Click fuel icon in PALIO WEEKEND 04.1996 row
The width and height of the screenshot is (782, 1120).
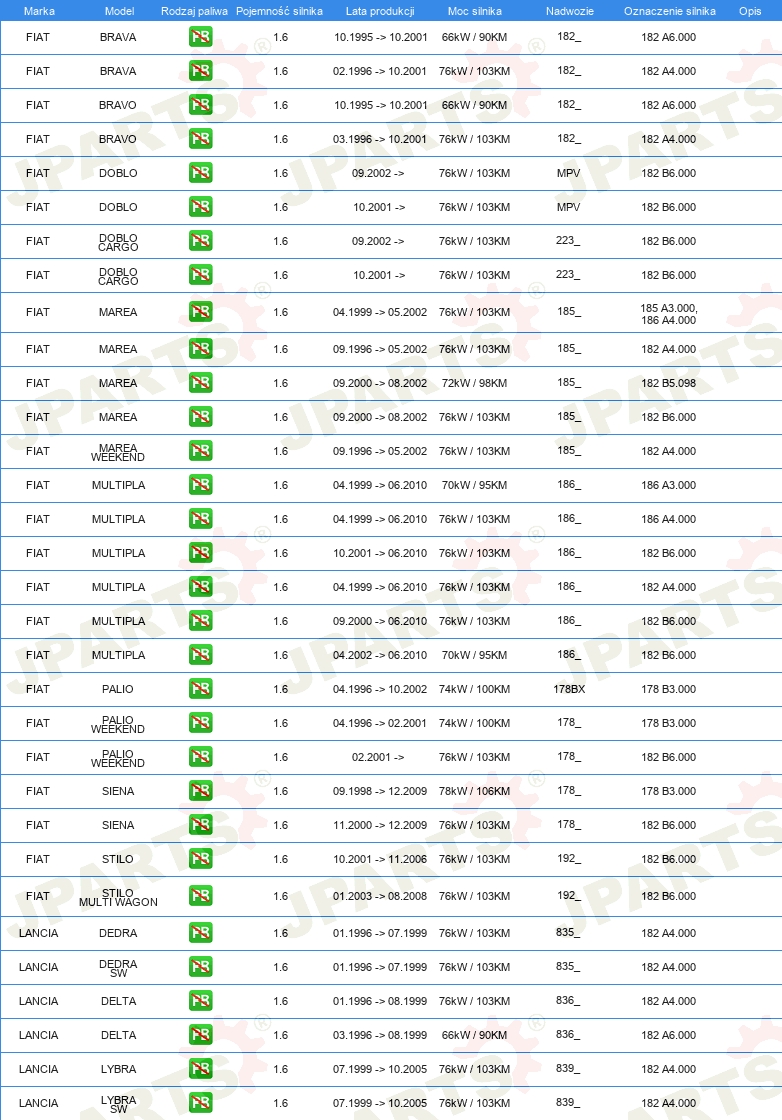[x=201, y=723]
